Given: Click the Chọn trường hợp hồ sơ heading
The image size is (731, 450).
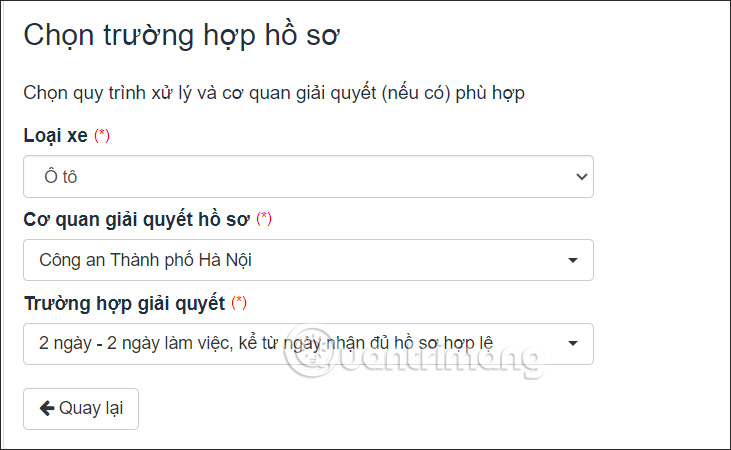Looking at the screenshot, I should 182,35.
